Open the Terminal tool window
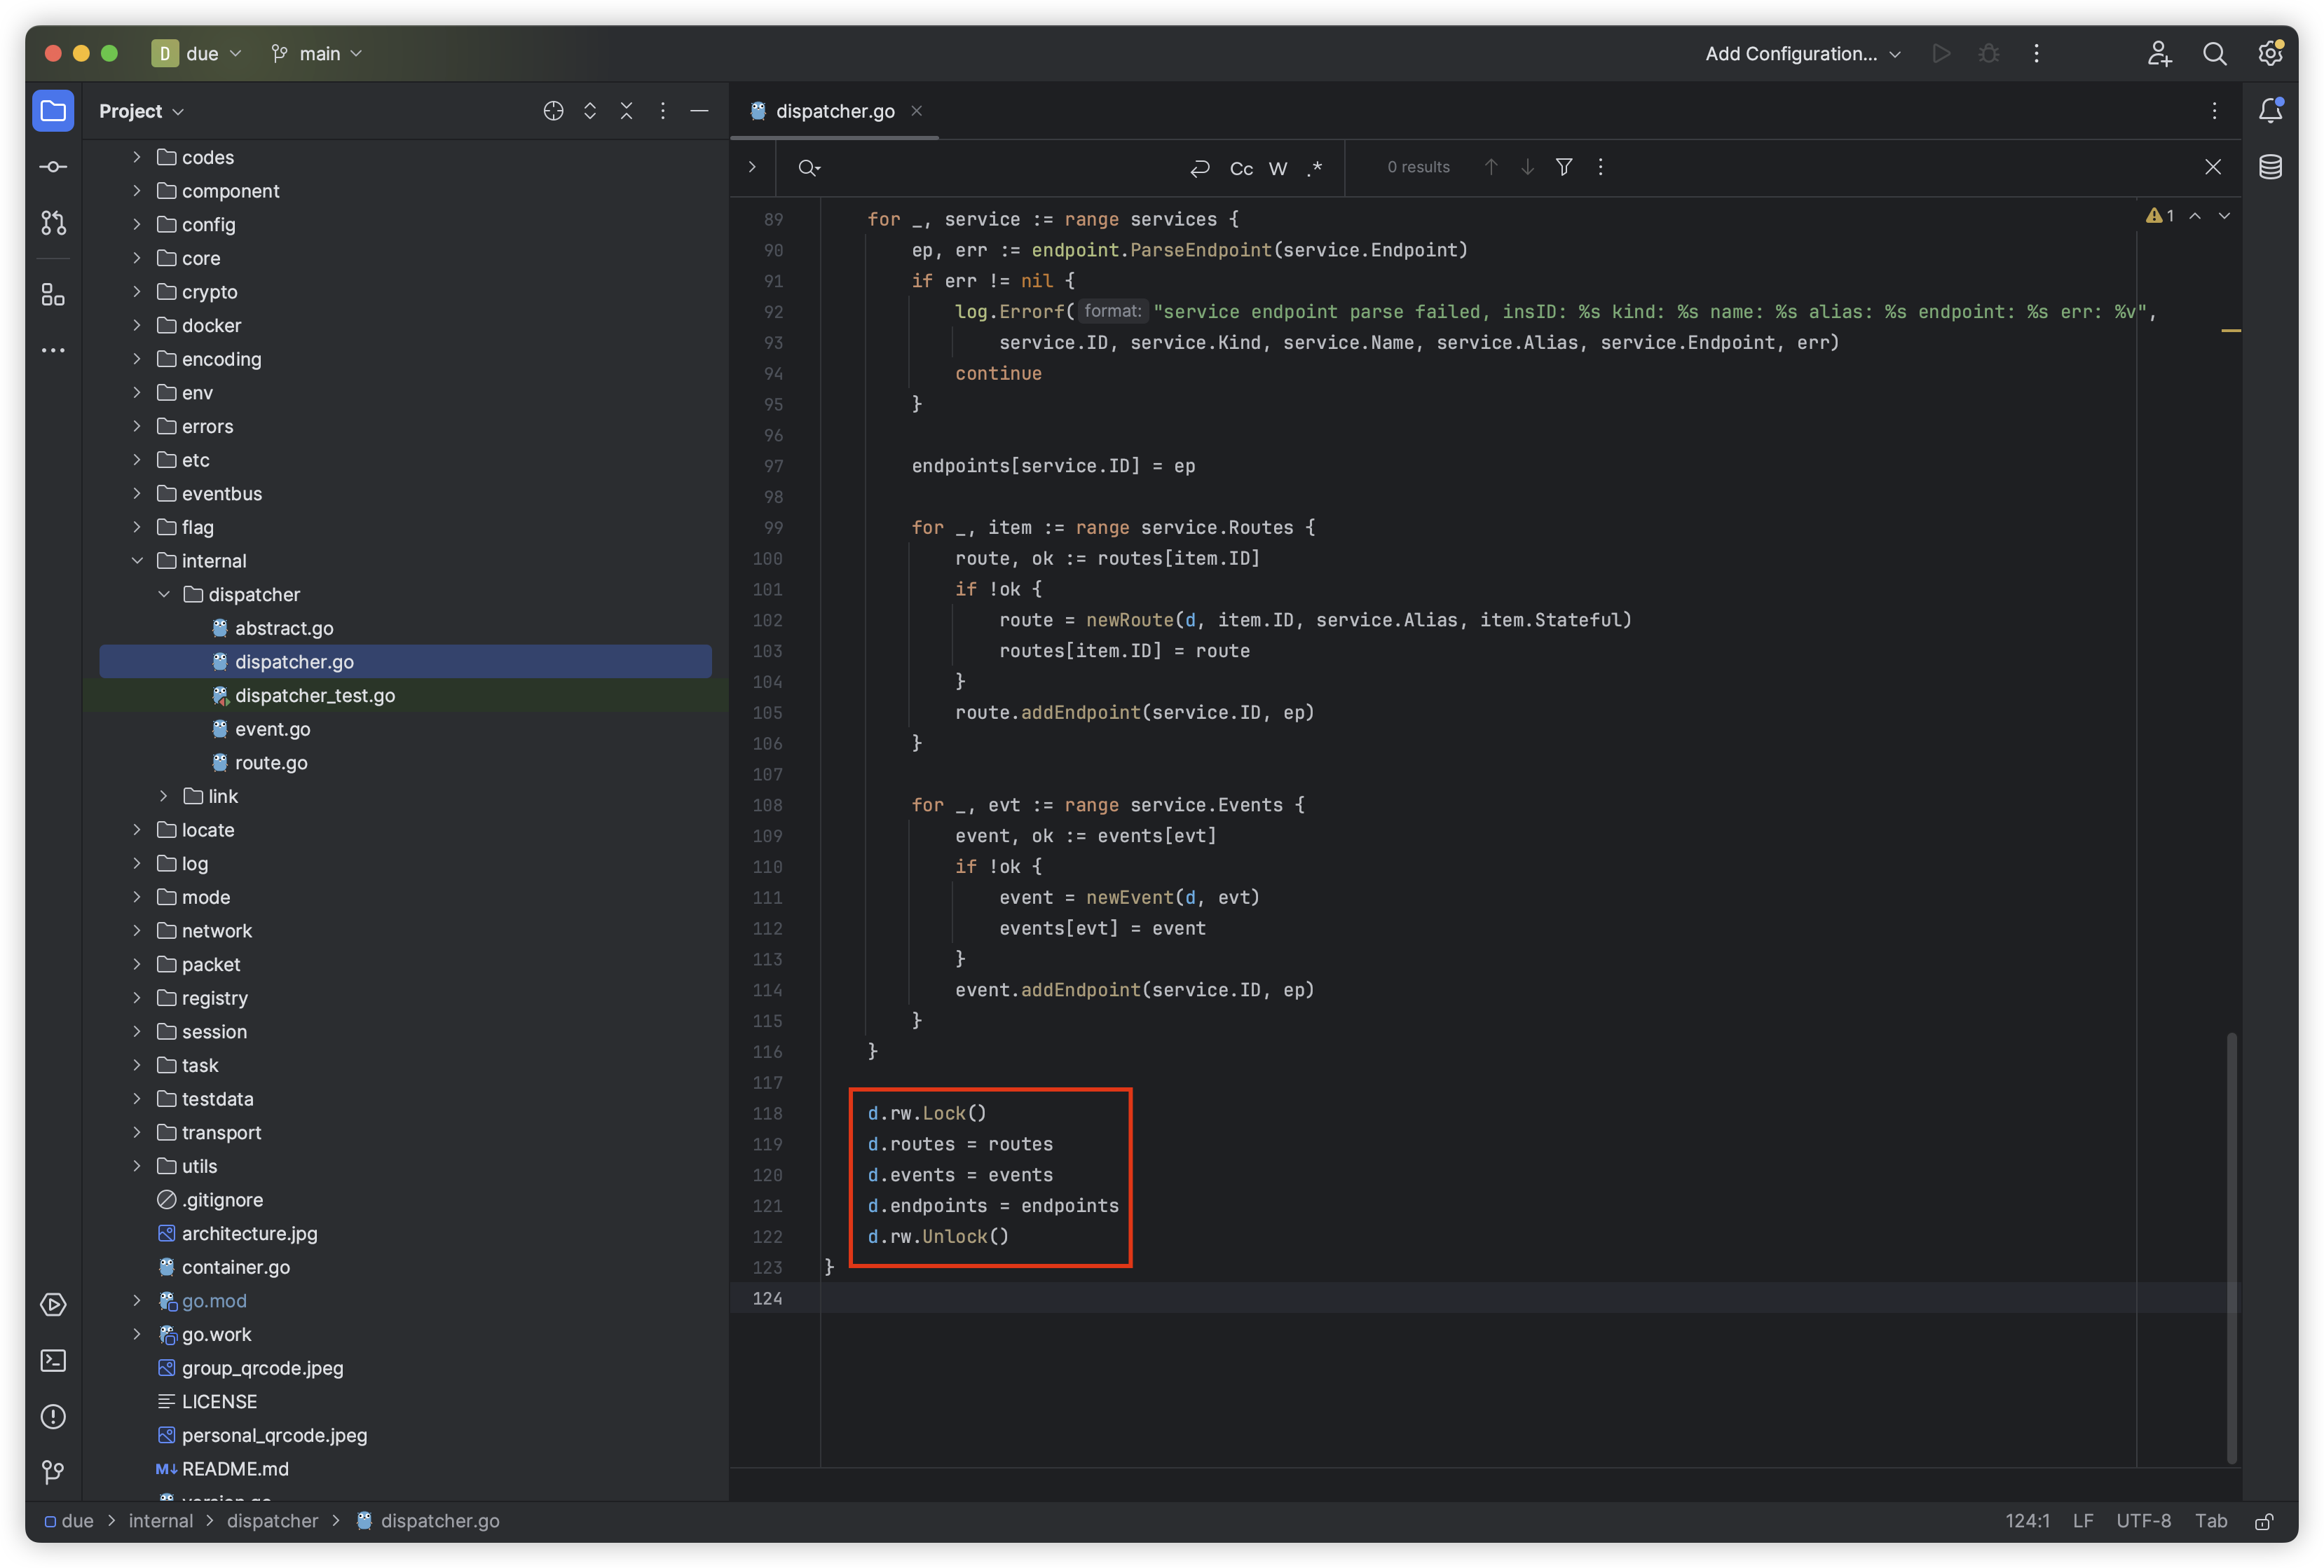The width and height of the screenshot is (2324, 1568). [x=52, y=1361]
